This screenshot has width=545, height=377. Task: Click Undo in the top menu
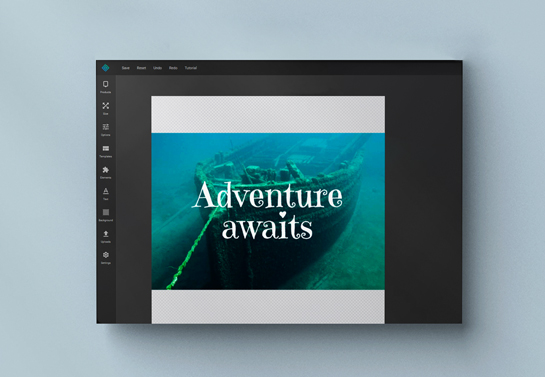(157, 68)
